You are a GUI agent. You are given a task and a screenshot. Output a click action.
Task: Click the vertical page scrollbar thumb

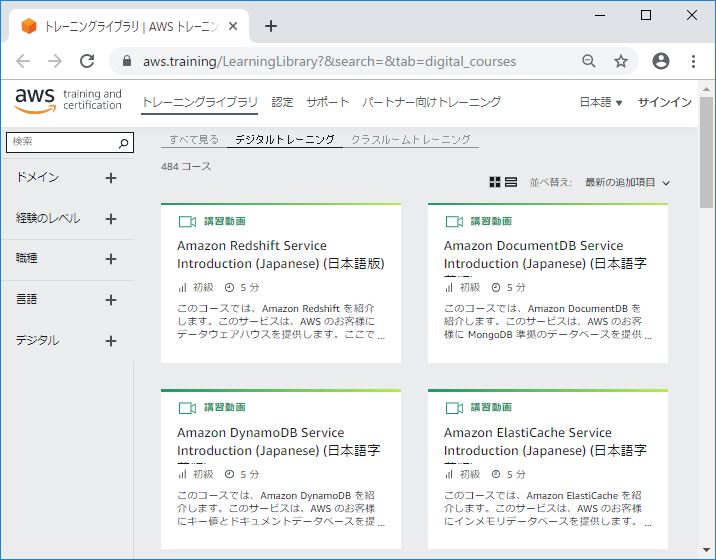pyautogui.click(x=706, y=152)
